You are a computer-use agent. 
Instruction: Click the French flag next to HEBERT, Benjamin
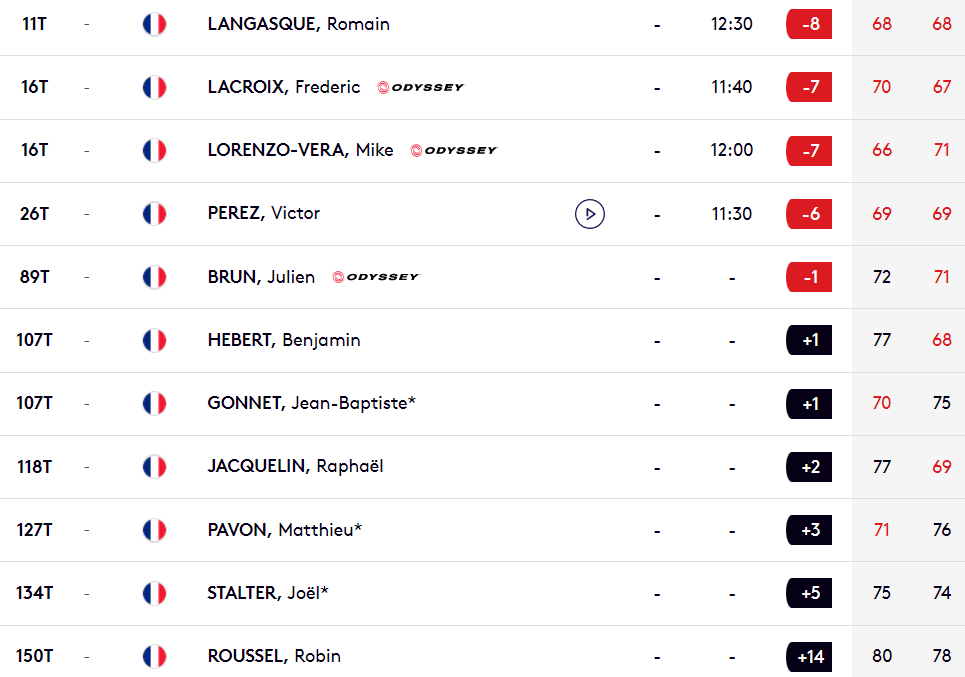click(154, 340)
